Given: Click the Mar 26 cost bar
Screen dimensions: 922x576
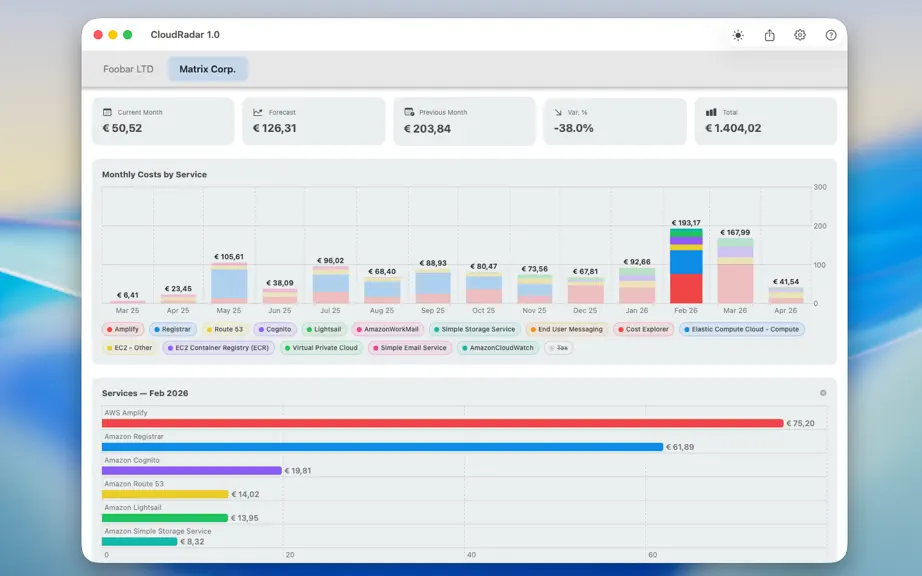Looking at the screenshot, I should point(735,270).
